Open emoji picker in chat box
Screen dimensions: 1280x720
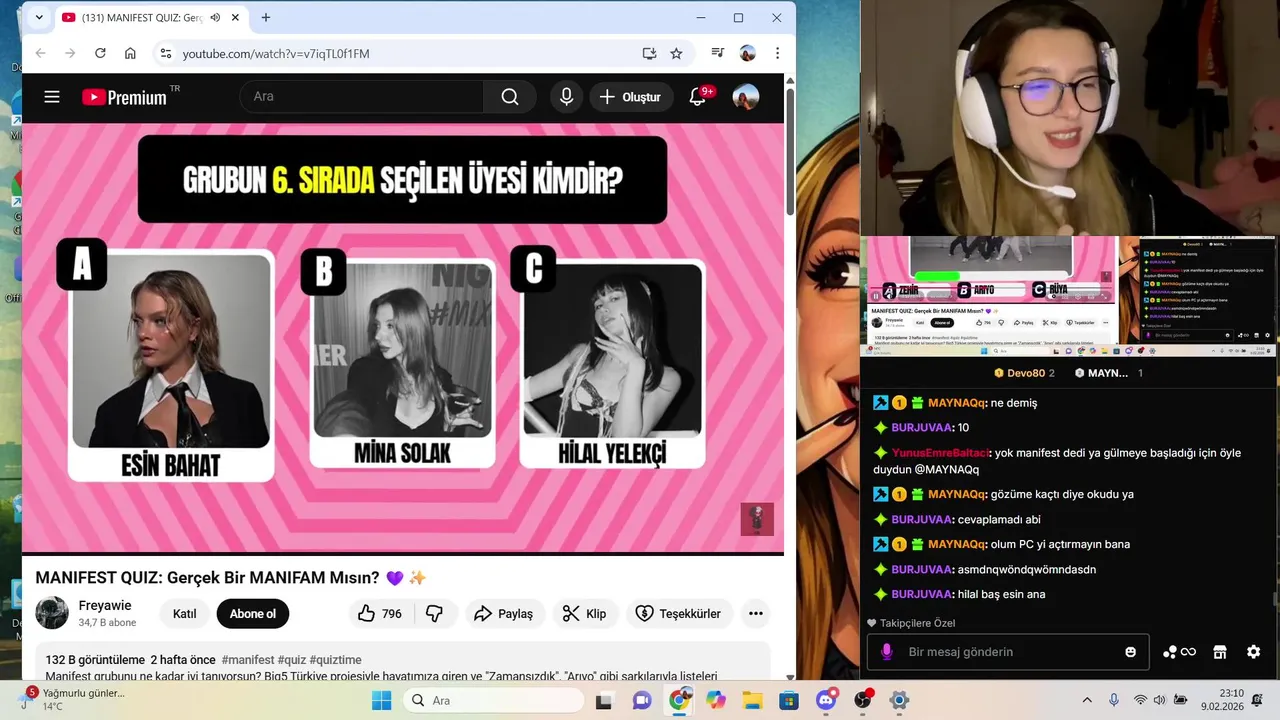pos(1131,652)
